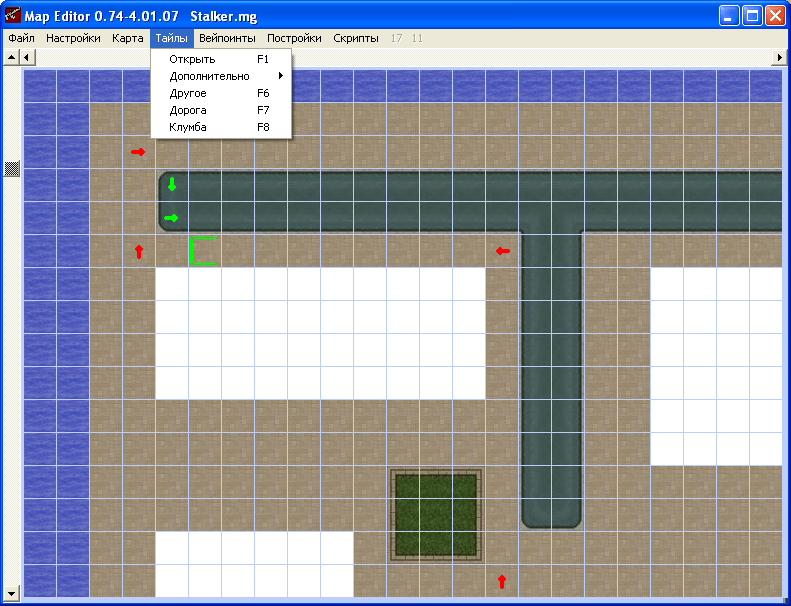Open the Постройки menu
Viewport: 791px width, 606px height.
pos(294,38)
